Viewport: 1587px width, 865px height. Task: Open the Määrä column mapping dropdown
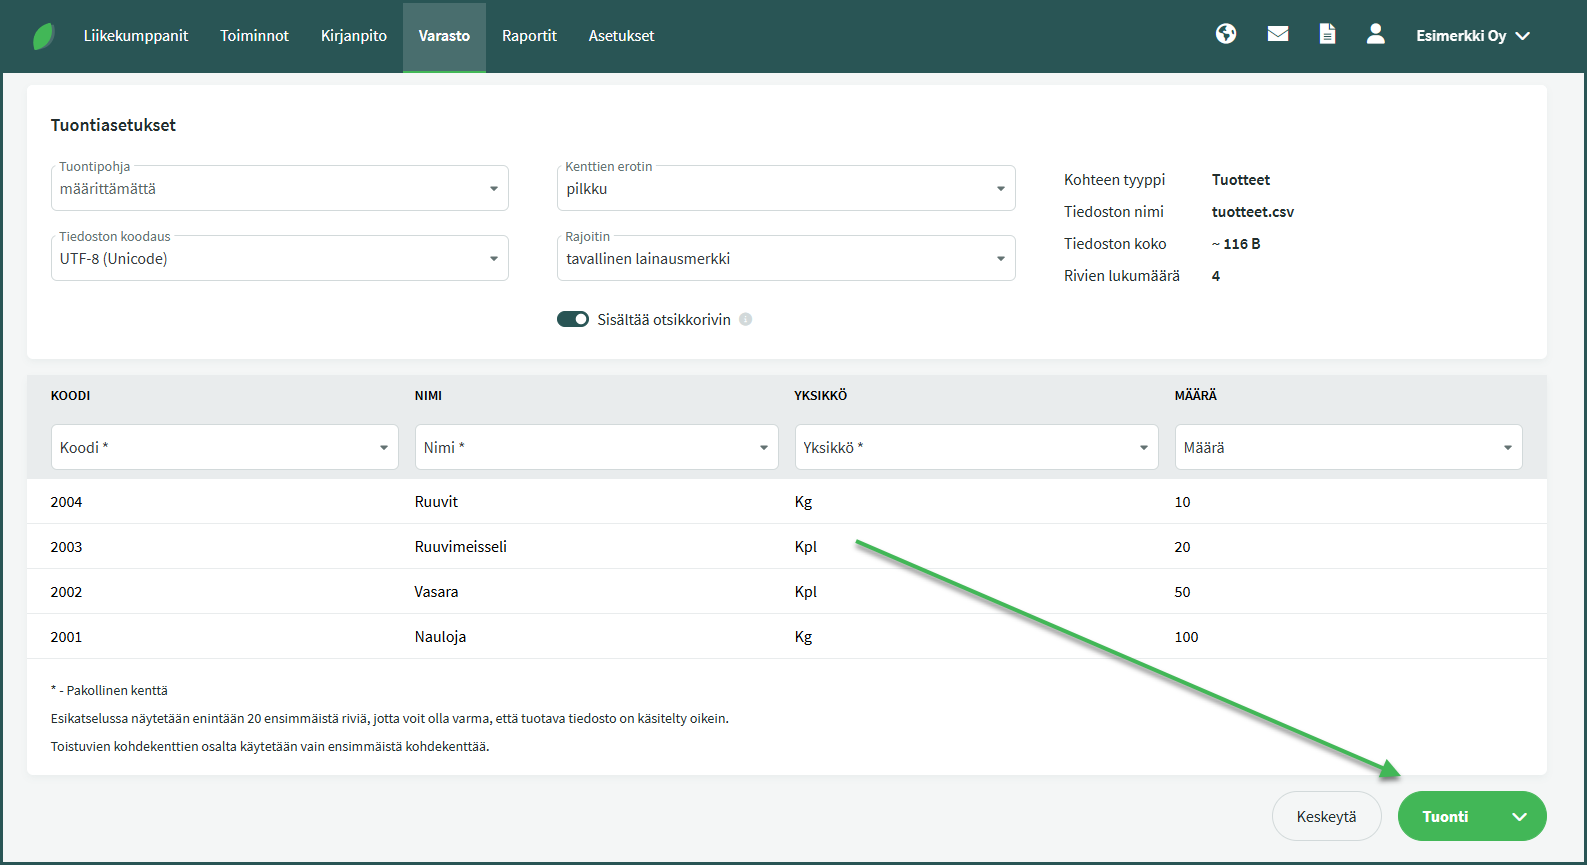pyautogui.click(x=1347, y=448)
